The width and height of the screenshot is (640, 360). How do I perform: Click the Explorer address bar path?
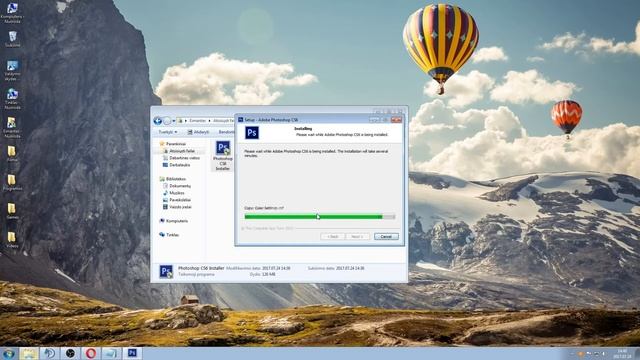coord(206,121)
